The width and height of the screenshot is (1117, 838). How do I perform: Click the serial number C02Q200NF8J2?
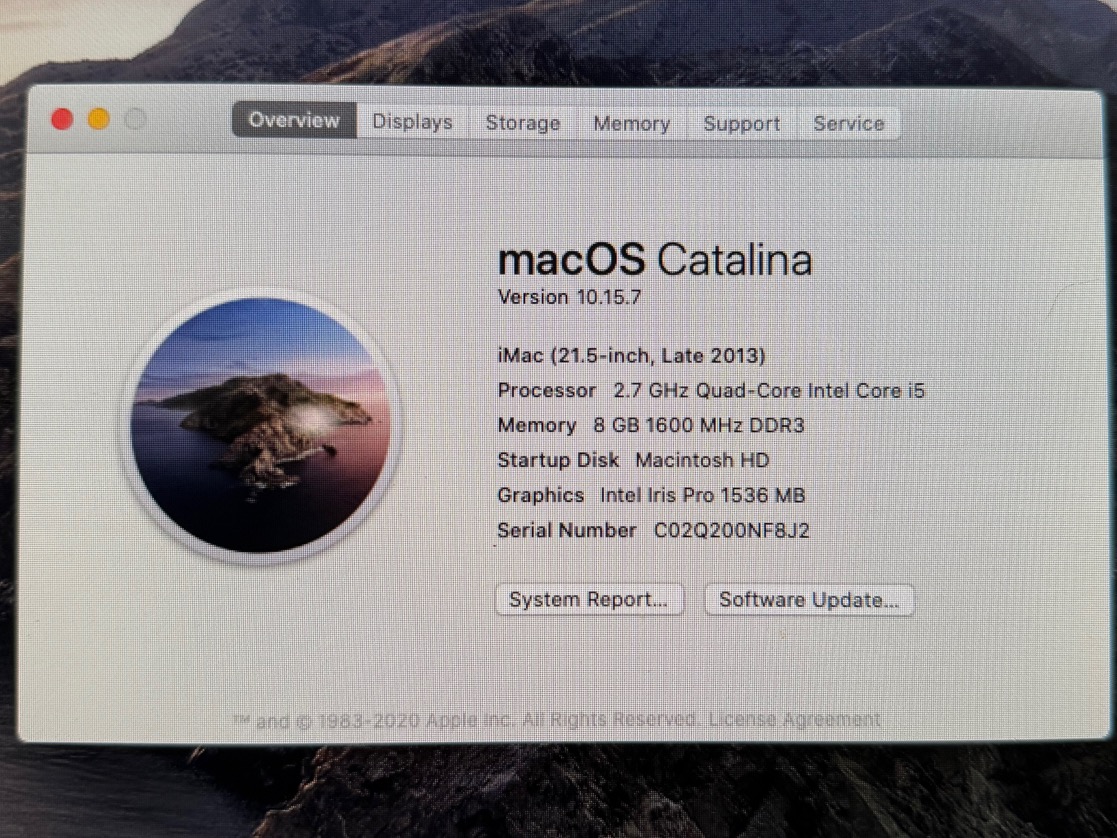(x=731, y=531)
